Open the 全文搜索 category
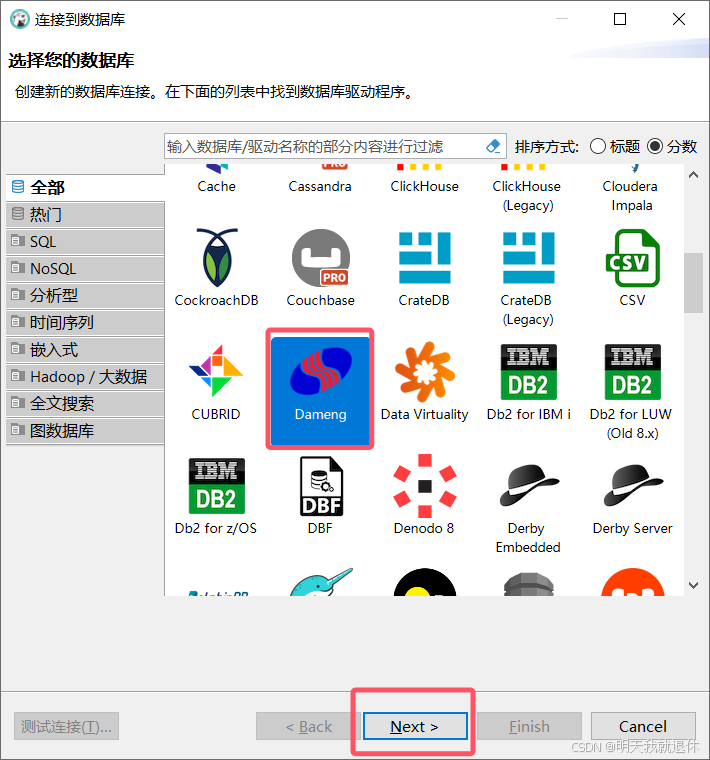 [x=85, y=404]
